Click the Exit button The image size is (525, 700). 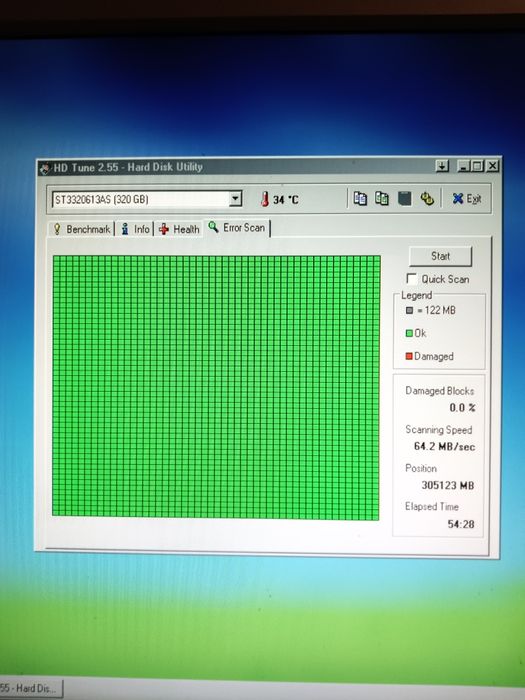point(467,199)
